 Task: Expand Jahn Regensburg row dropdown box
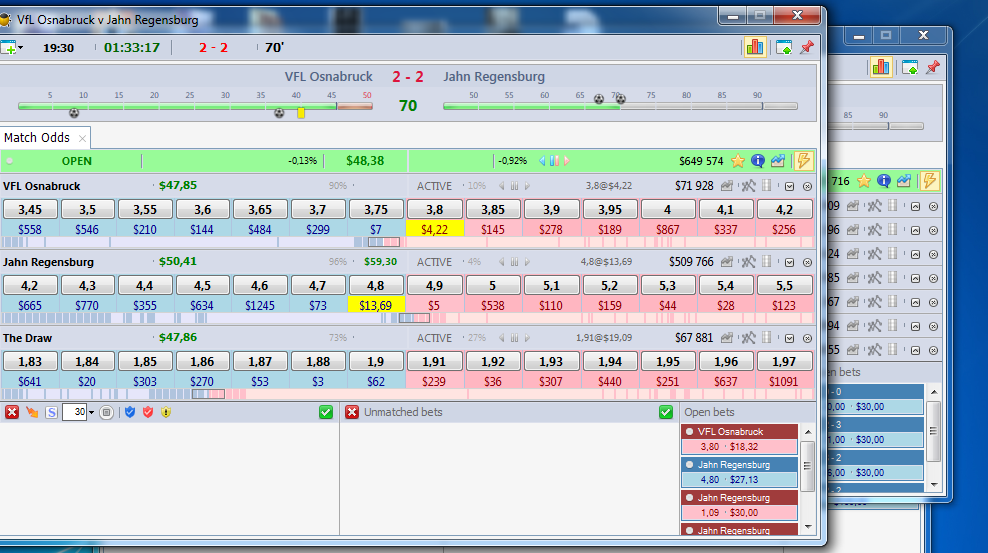[790, 262]
